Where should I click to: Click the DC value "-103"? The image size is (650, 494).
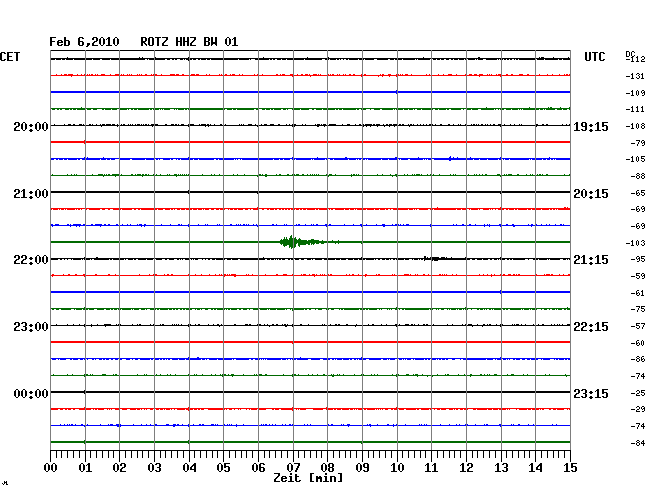point(635,243)
